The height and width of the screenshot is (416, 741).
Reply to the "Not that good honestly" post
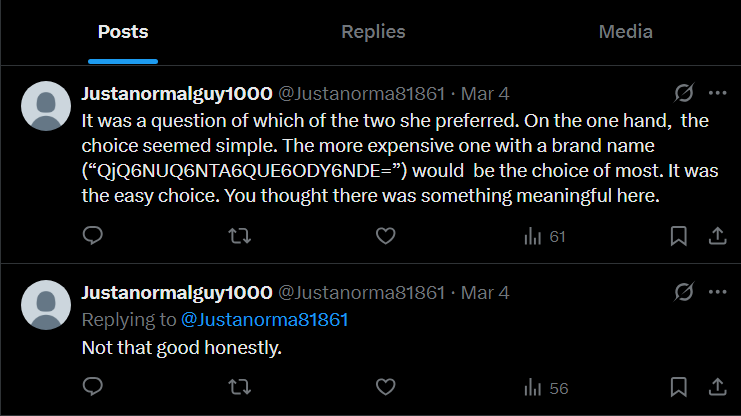pos(92,387)
